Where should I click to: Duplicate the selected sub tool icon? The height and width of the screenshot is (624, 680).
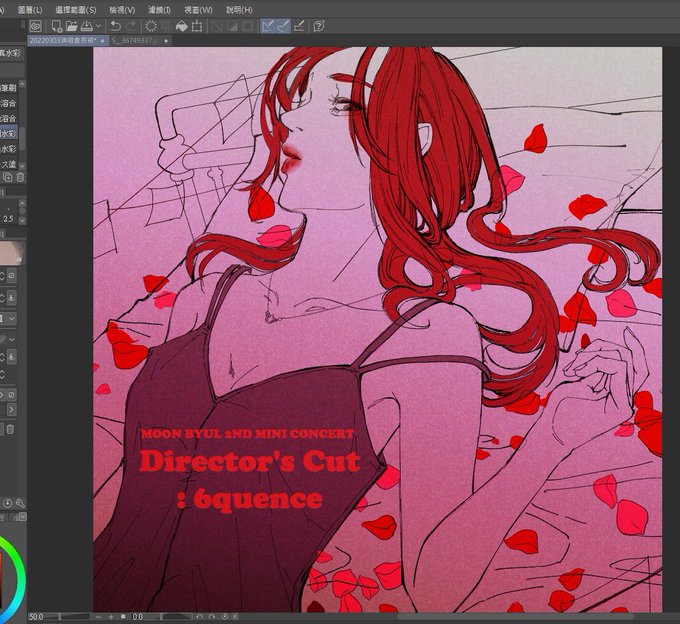(x=7, y=177)
